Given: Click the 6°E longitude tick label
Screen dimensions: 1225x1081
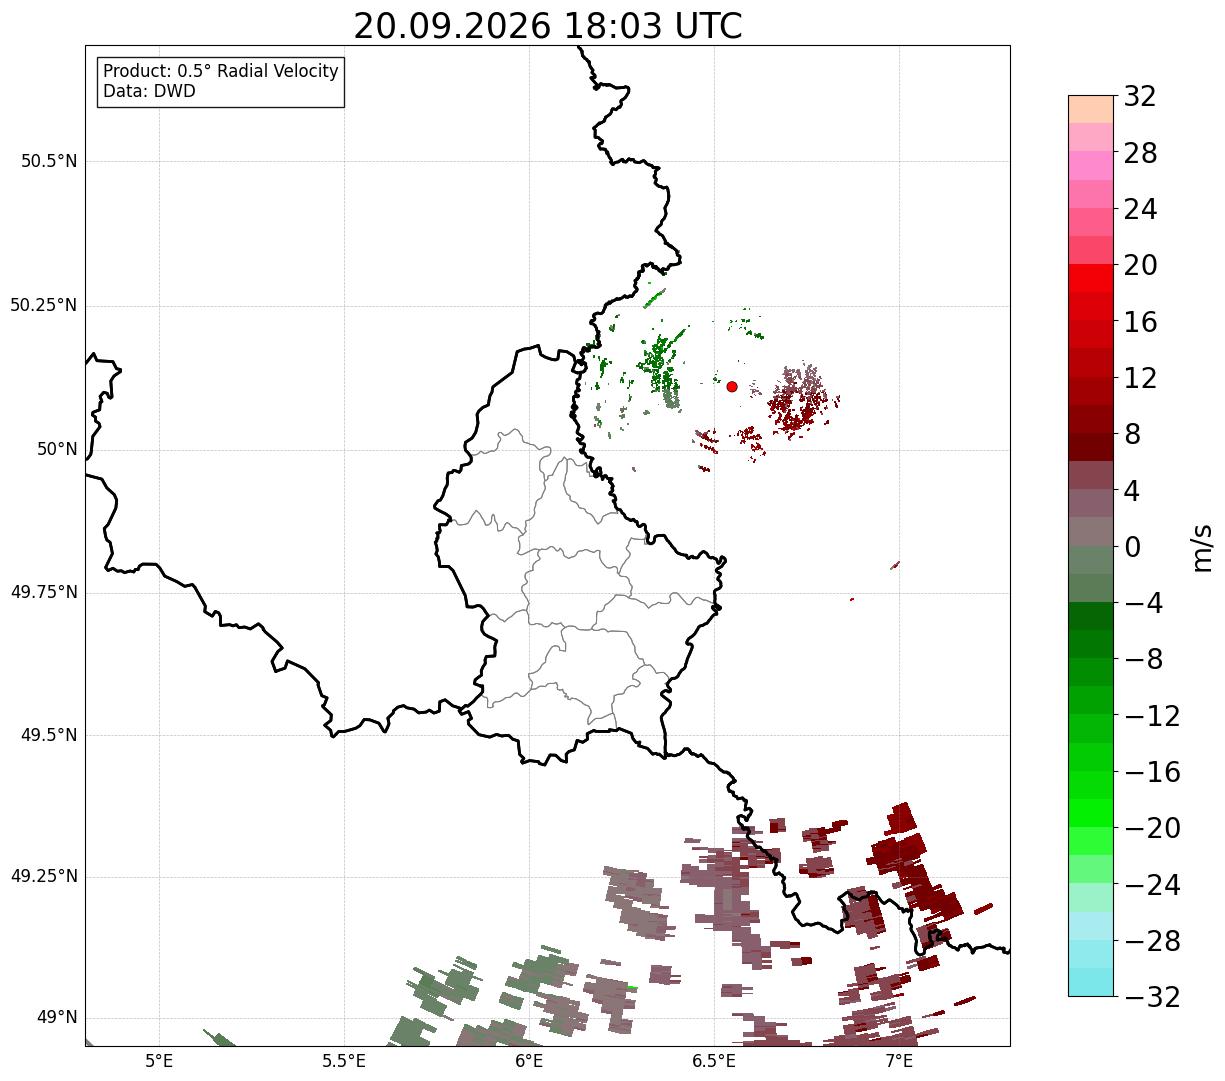Looking at the screenshot, I should (x=529, y=1060).
